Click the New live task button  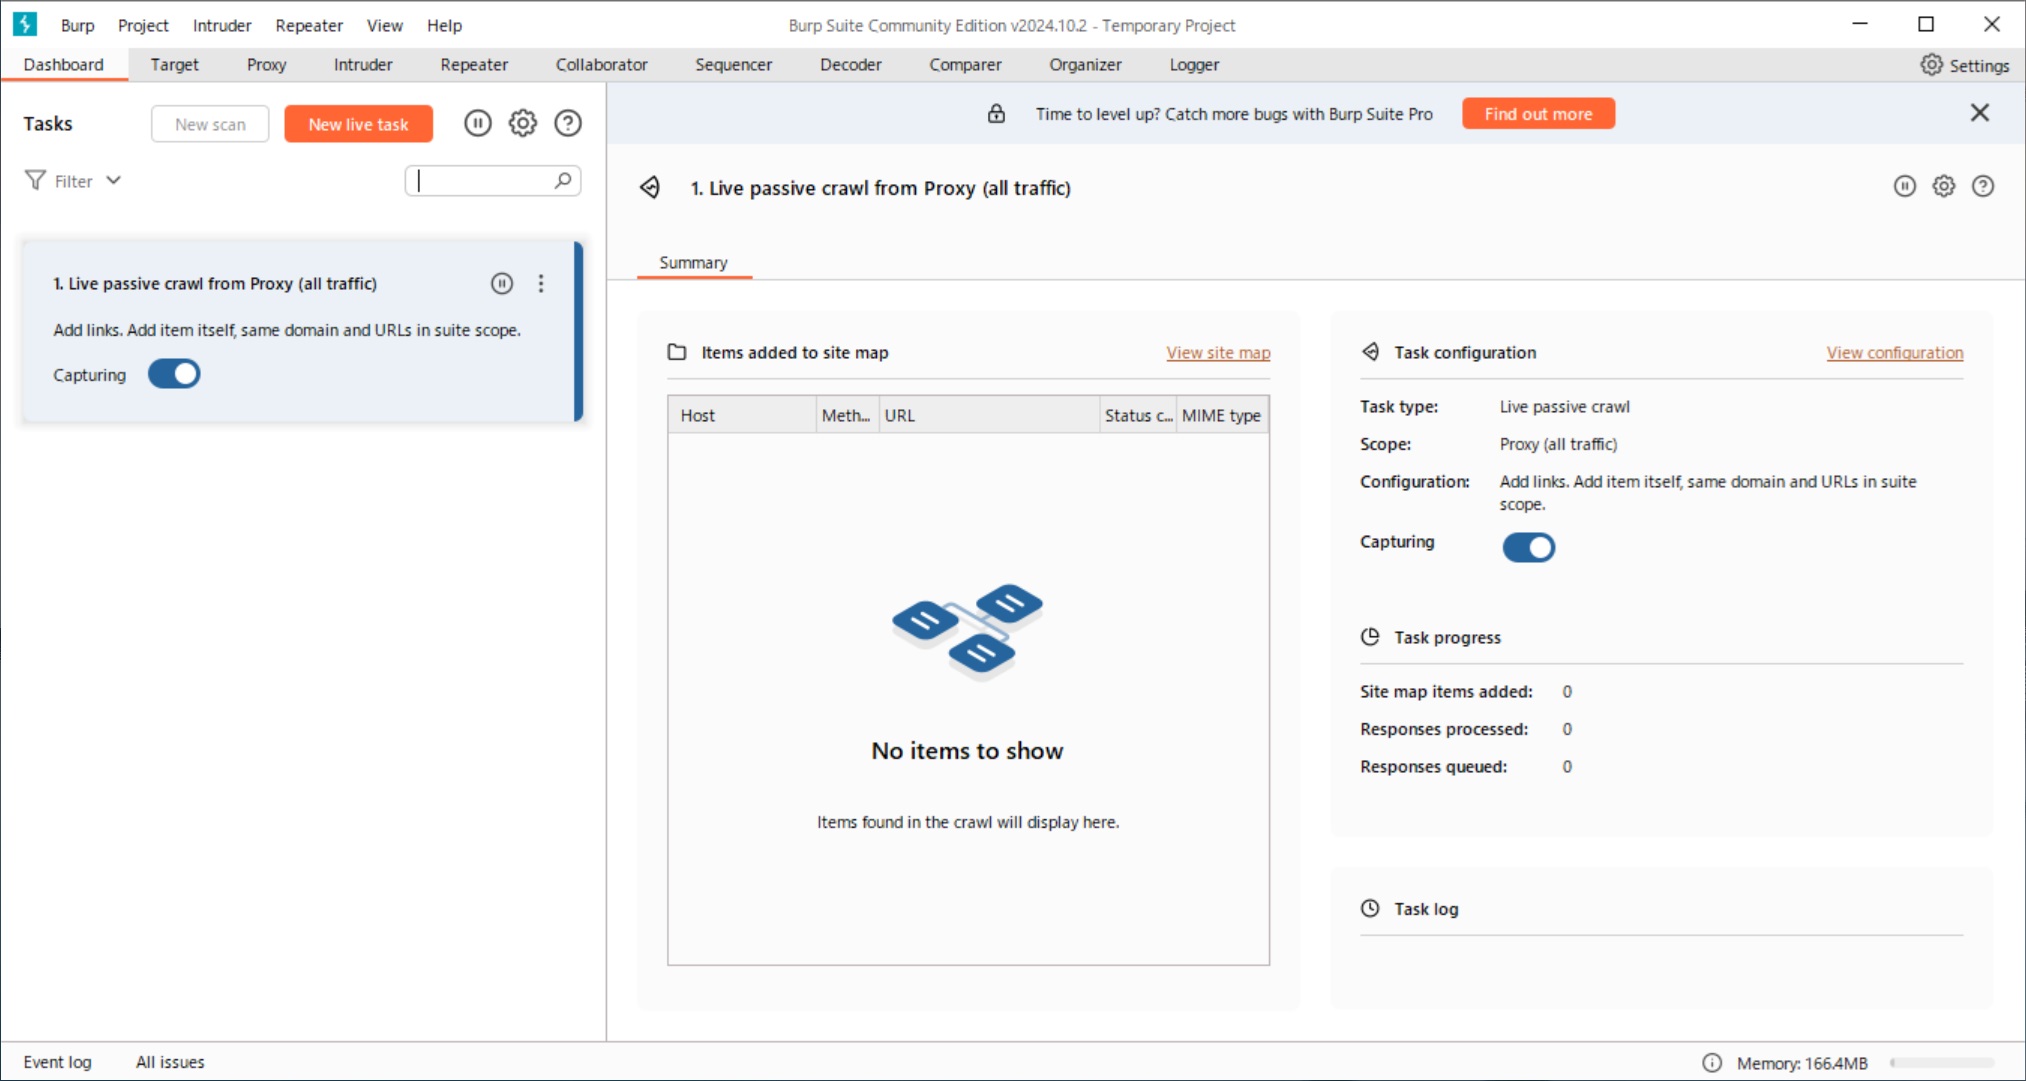point(358,124)
